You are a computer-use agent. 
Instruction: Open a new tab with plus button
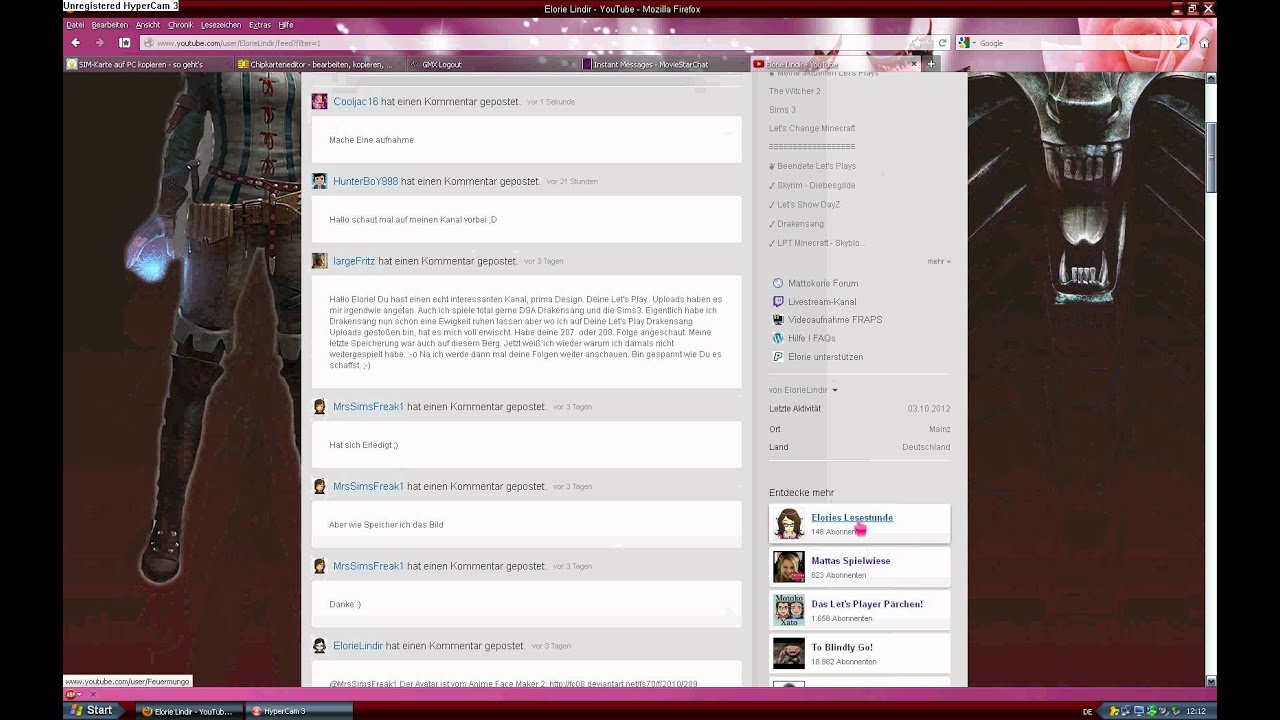[931, 64]
